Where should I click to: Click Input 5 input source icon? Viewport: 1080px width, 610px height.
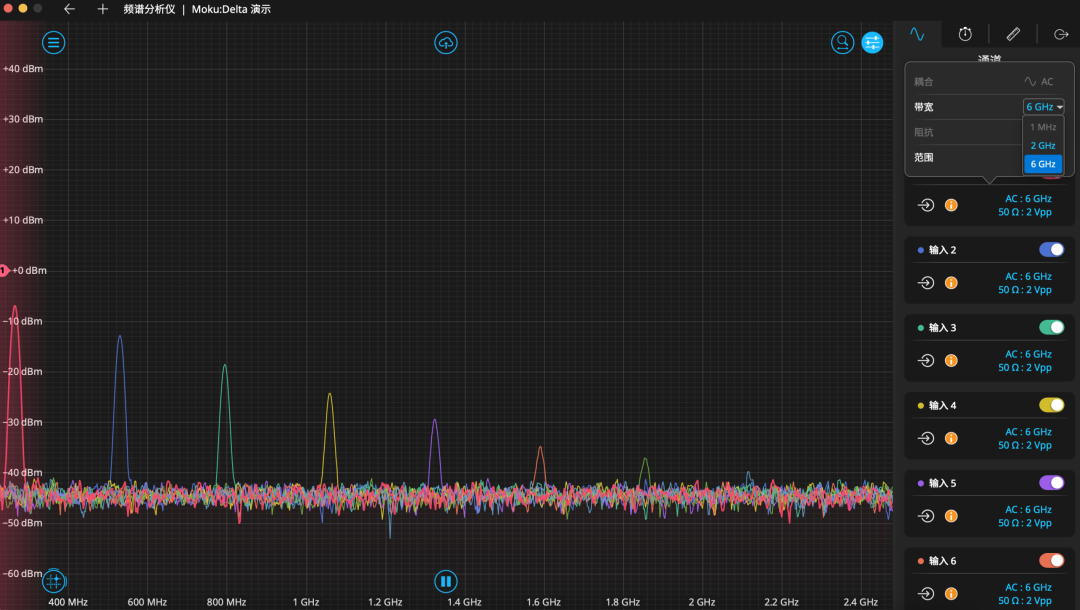[x=926, y=516]
